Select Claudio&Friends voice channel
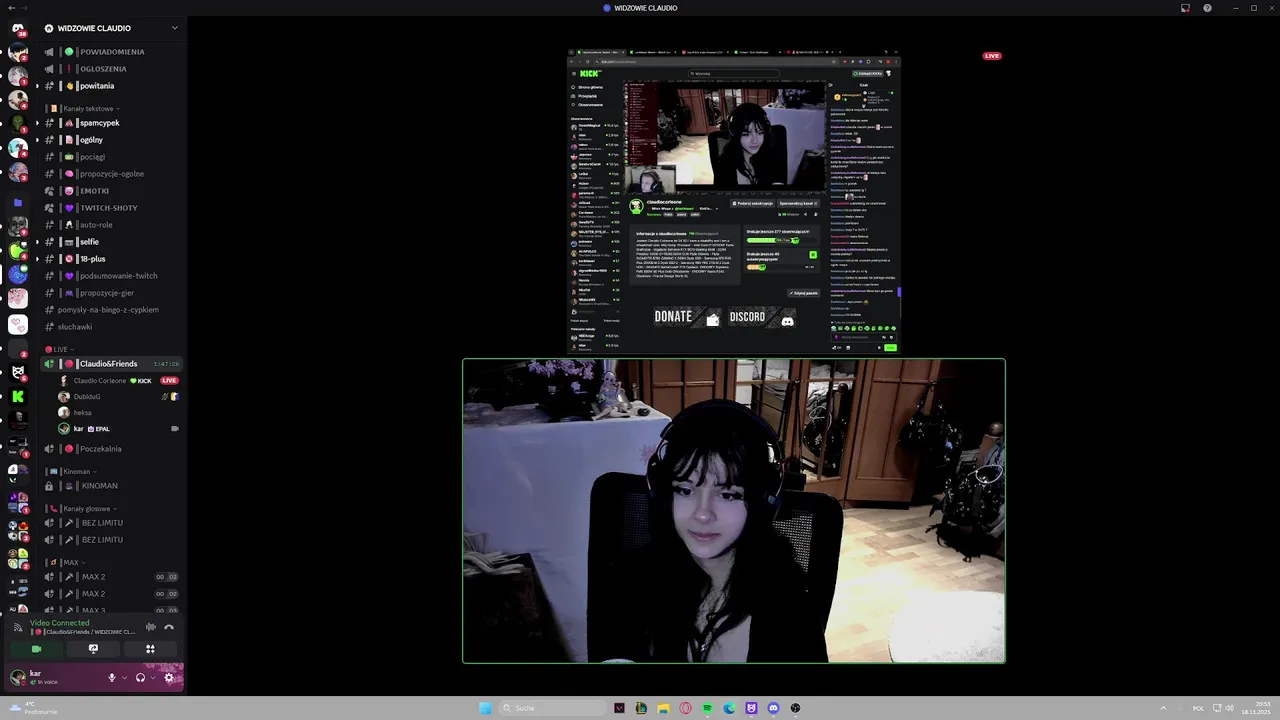This screenshot has height=720, width=1280. [110, 364]
